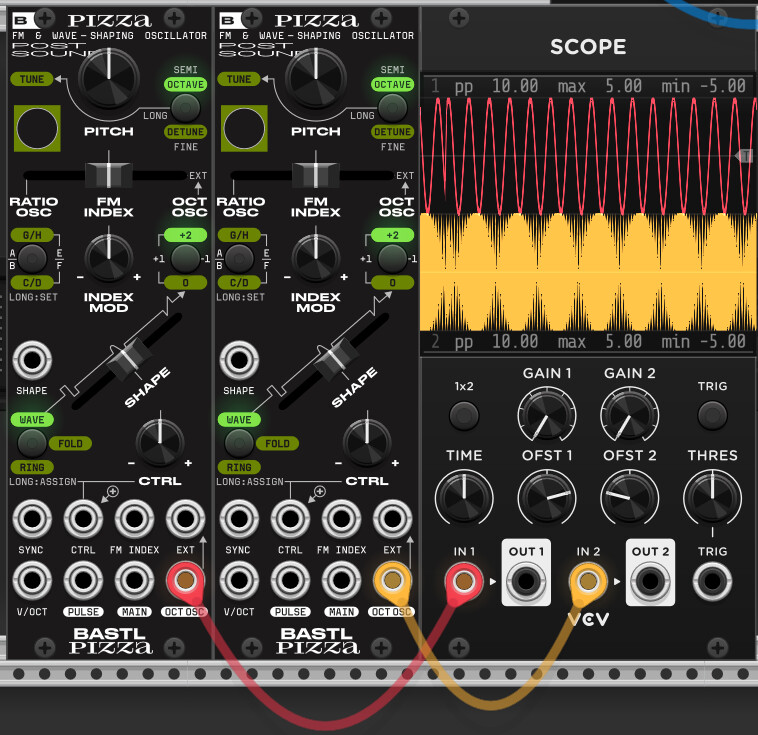This screenshot has width=758, height=735.
Task: Click the GAIN 2 knob on Scope
Action: [629, 415]
